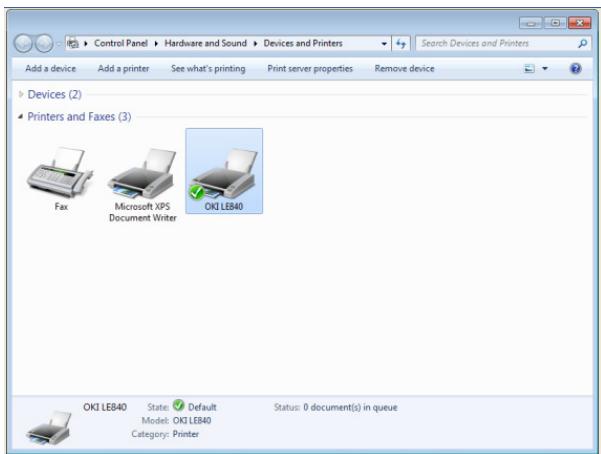The height and width of the screenshot is (454, 601).
Task: Open the arrow dropdown after Hardware and Sound
Action: coord(255,43)
